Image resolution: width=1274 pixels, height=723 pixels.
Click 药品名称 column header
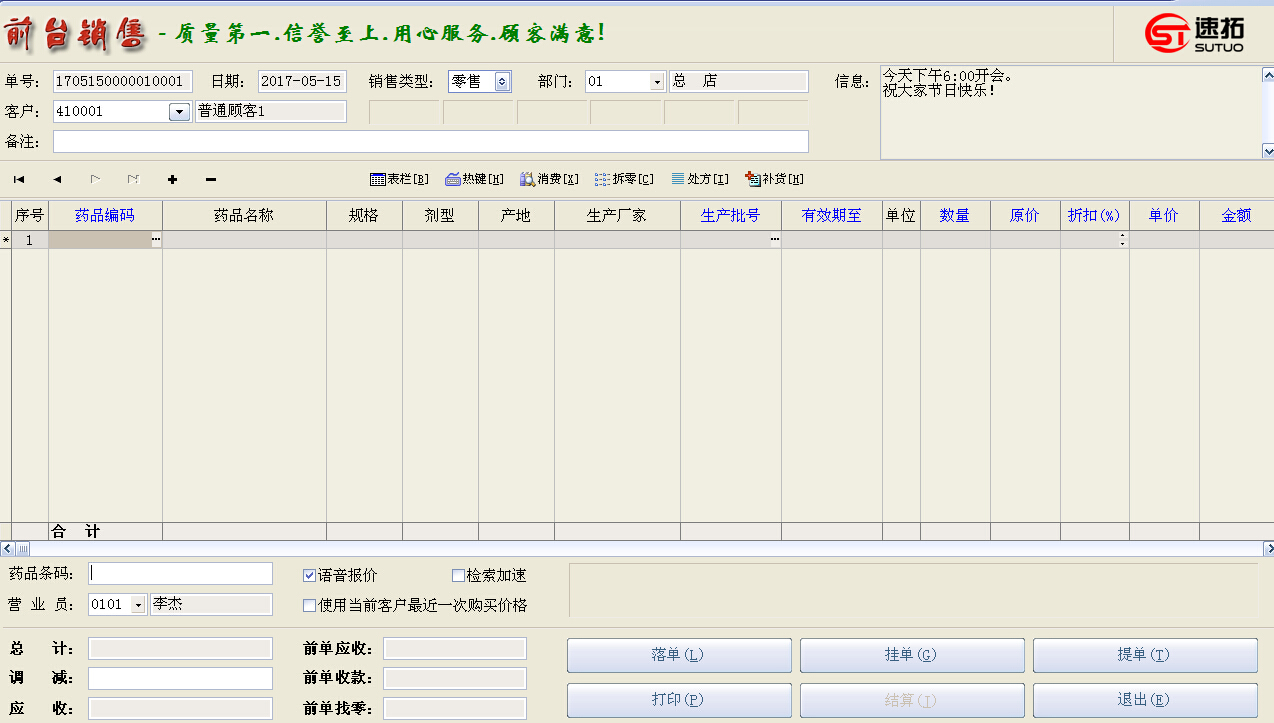coord(244,215)
